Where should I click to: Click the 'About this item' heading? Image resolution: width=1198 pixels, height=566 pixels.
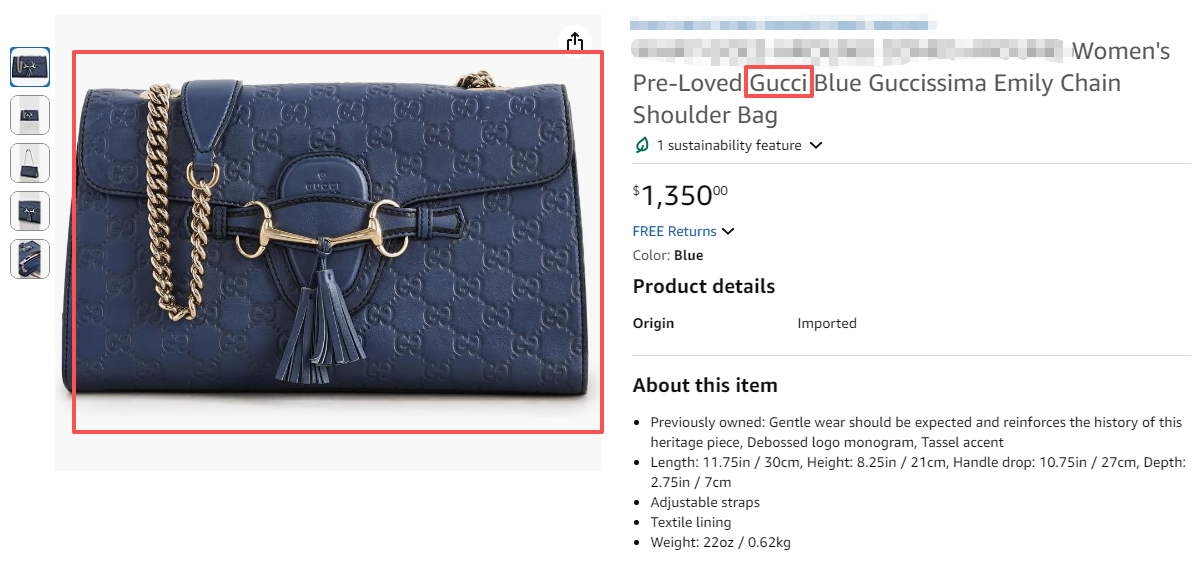click(704, 386)
